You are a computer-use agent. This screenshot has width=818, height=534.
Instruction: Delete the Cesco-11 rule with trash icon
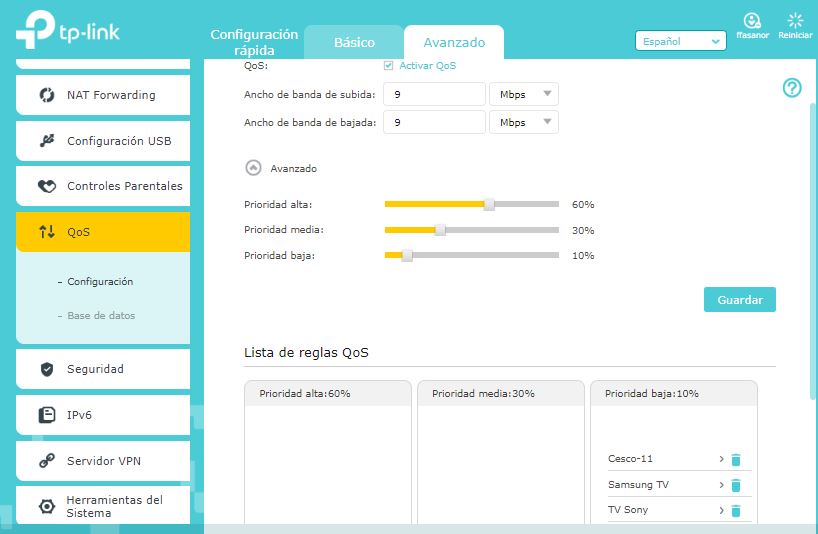tap(736, 459)
